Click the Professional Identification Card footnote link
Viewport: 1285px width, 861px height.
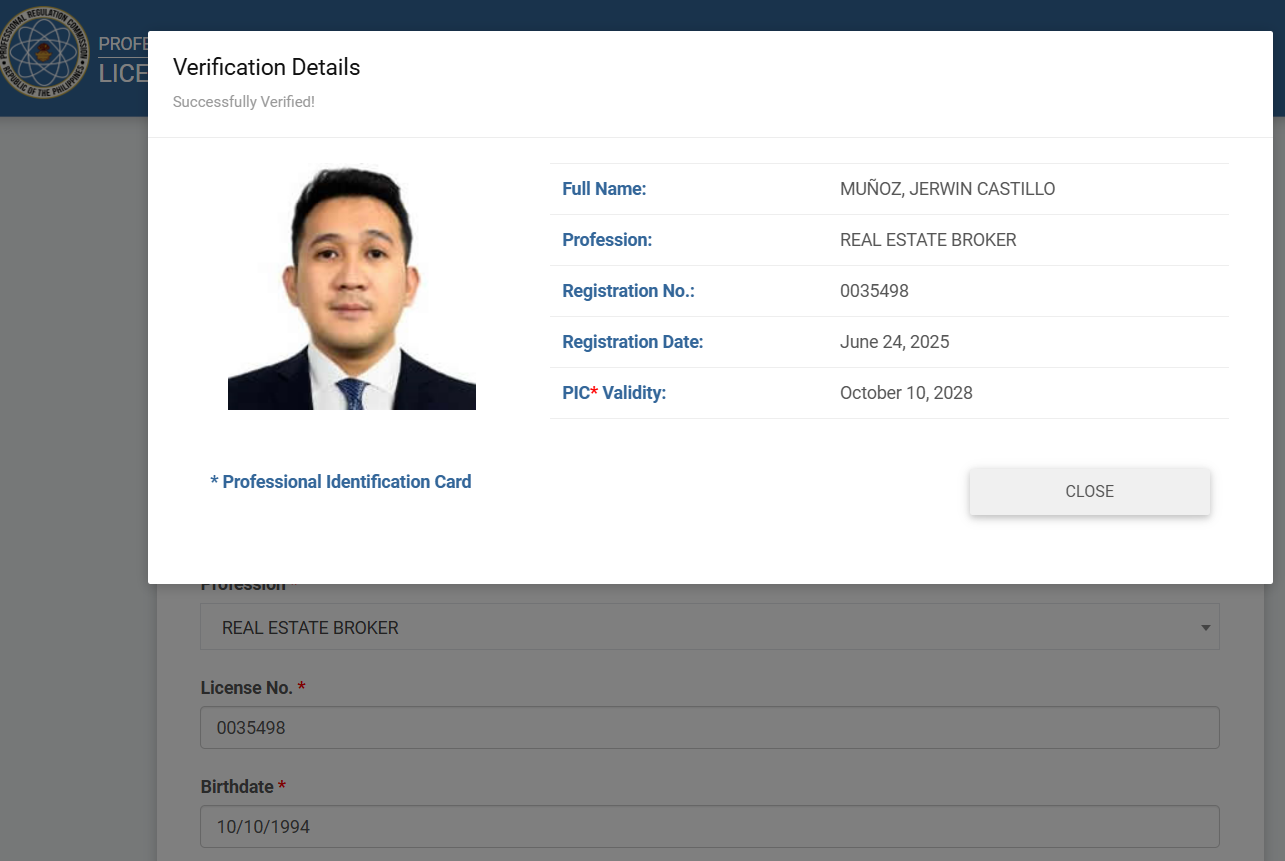coord(340,481)
